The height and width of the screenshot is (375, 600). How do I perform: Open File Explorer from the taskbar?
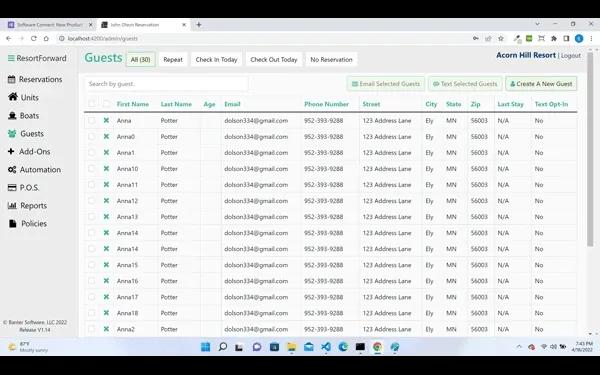(292, 347)
